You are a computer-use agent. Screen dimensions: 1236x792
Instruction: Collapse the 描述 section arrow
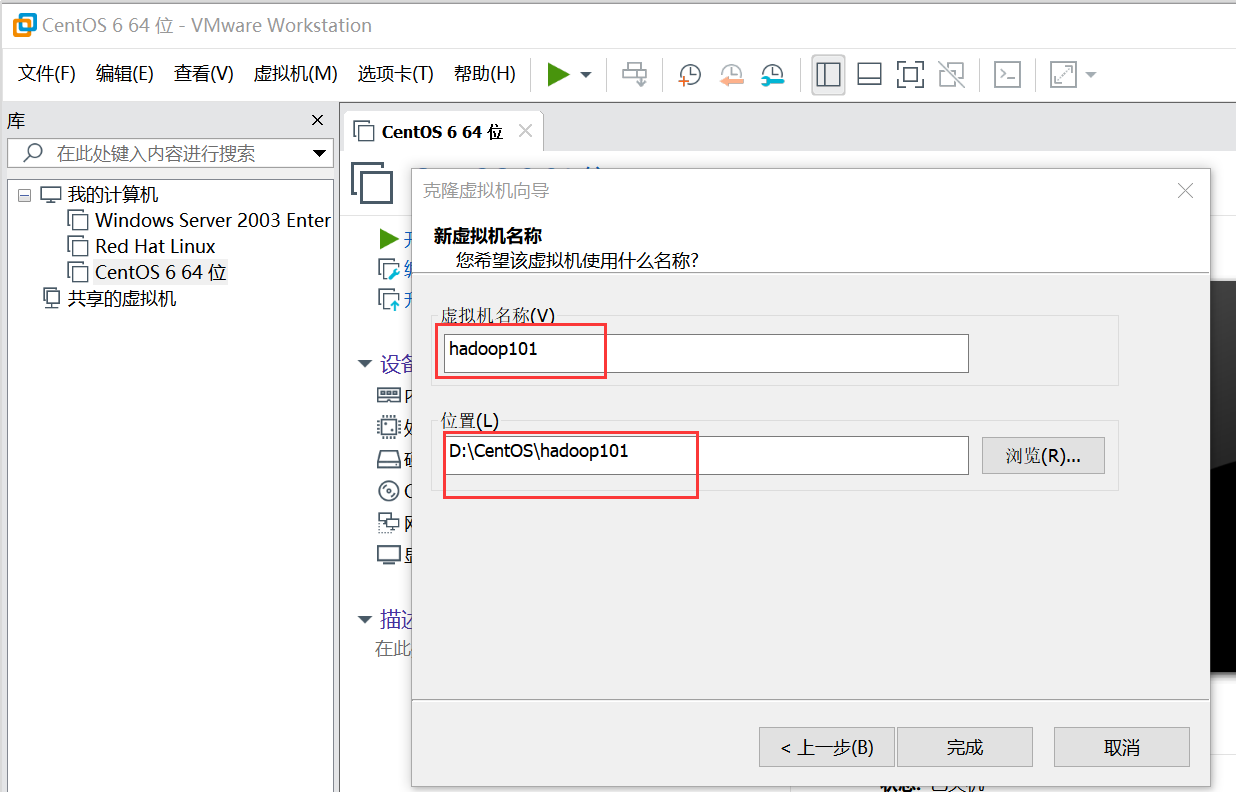[365, 620]
